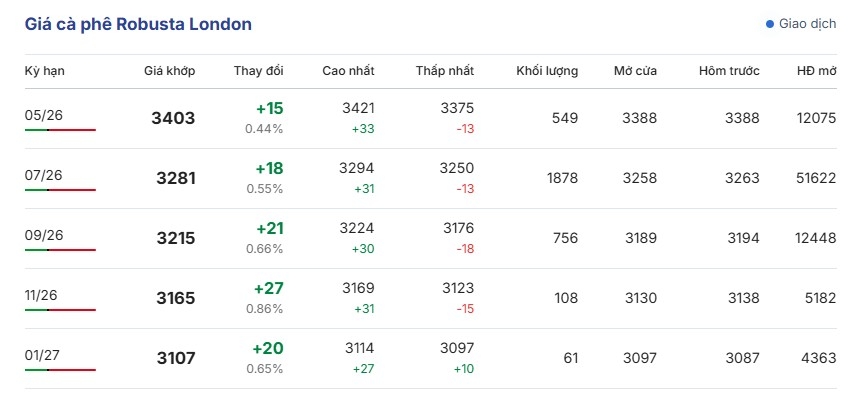Image resolution: width=864 pixels, height=402 pixels.
Task: Select the 09/26 contract term
Action: 44,235
